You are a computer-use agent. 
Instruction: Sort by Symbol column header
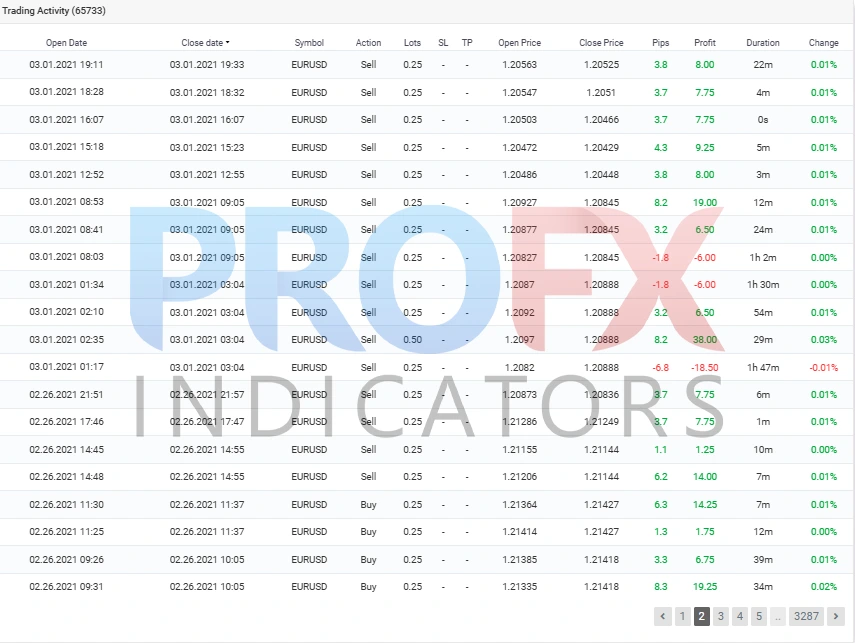[x=309, y=43]
